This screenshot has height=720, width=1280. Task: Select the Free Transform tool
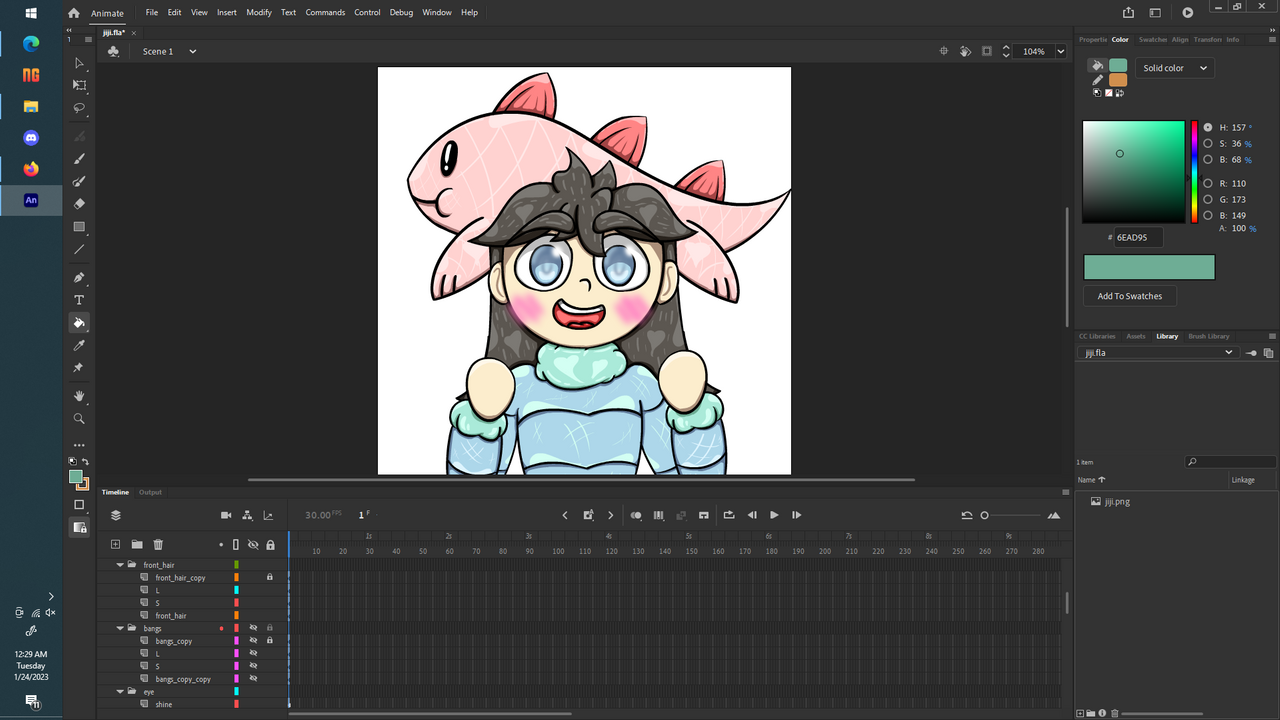point(79,86)
